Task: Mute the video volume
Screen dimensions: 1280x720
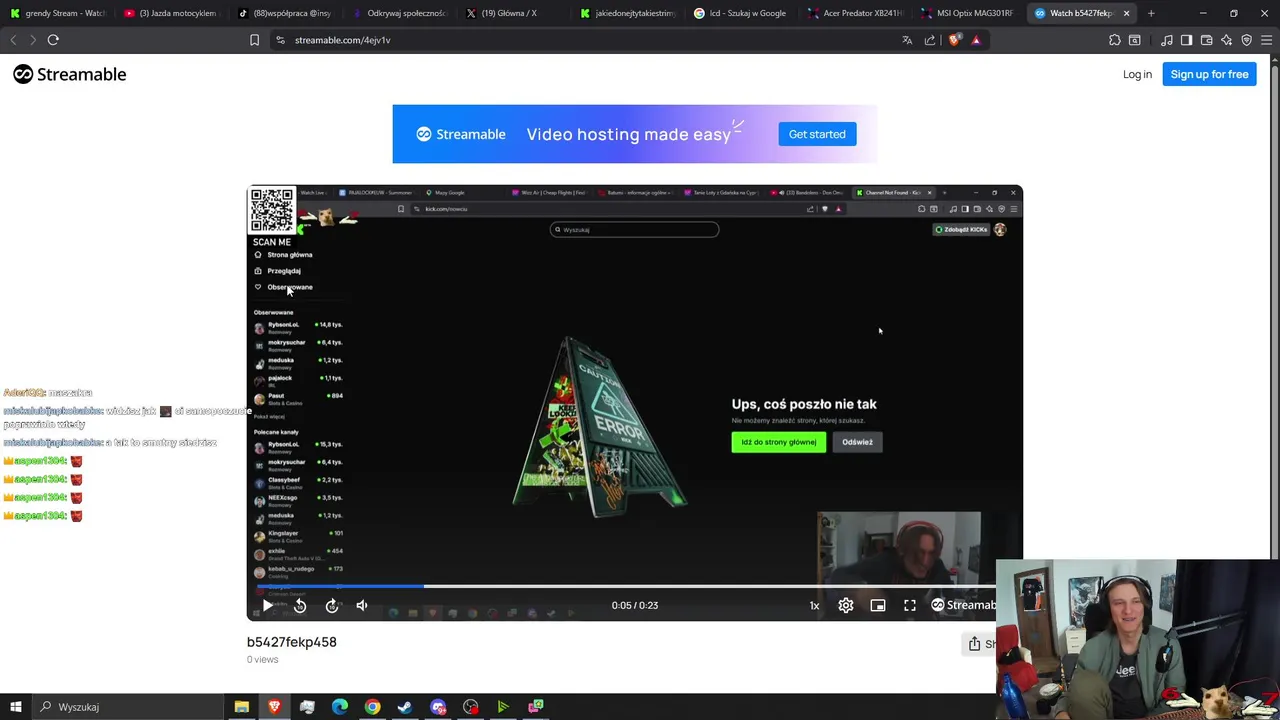Action: [362, 605]
